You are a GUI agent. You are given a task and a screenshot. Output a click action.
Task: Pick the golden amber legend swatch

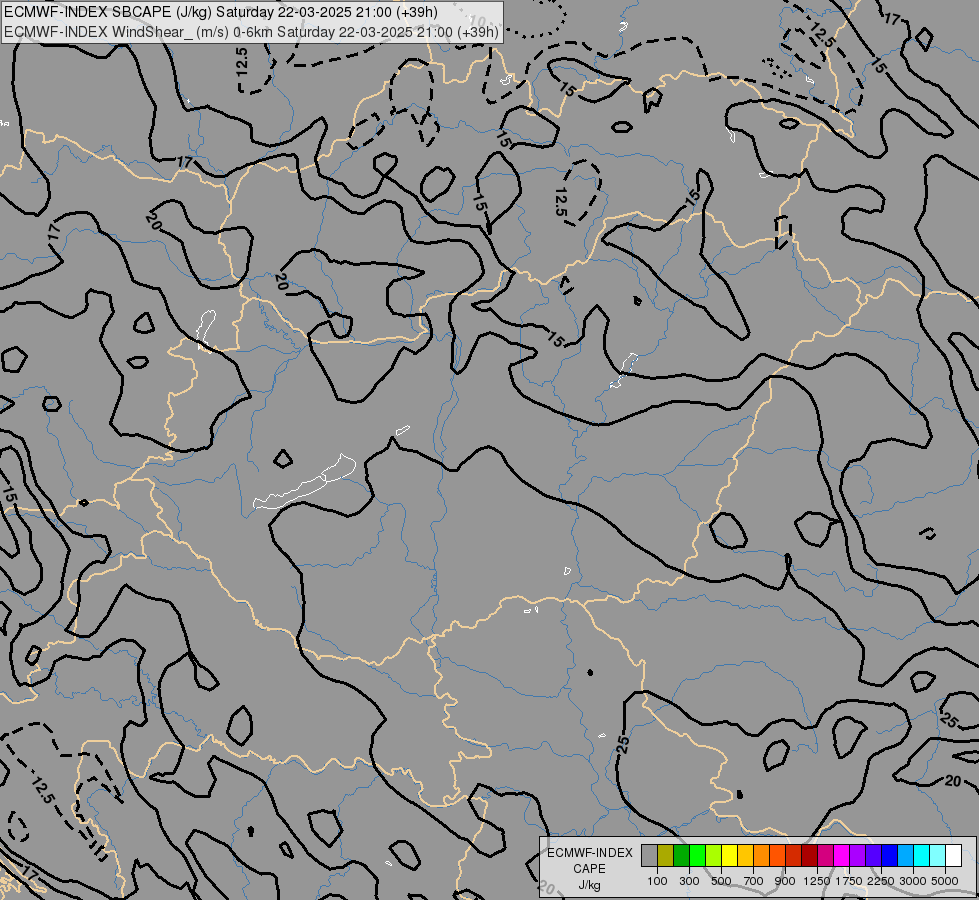click(745, 856)
